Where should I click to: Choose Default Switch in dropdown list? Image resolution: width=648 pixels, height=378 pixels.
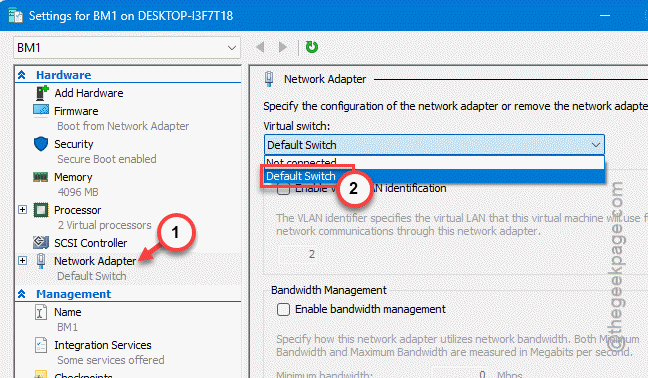(x=434, y=176)
